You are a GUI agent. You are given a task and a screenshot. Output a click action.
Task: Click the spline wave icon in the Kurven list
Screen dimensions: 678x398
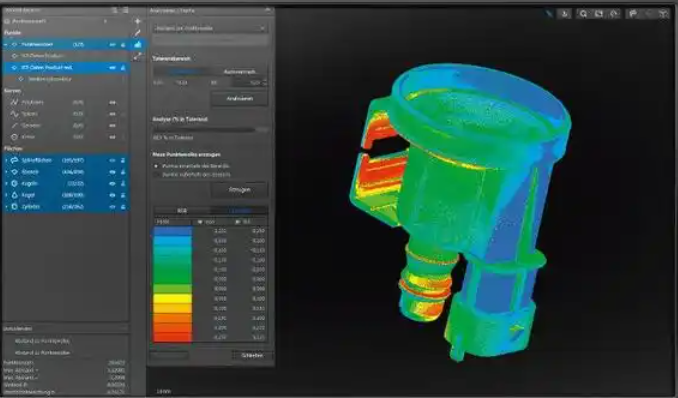14,114
